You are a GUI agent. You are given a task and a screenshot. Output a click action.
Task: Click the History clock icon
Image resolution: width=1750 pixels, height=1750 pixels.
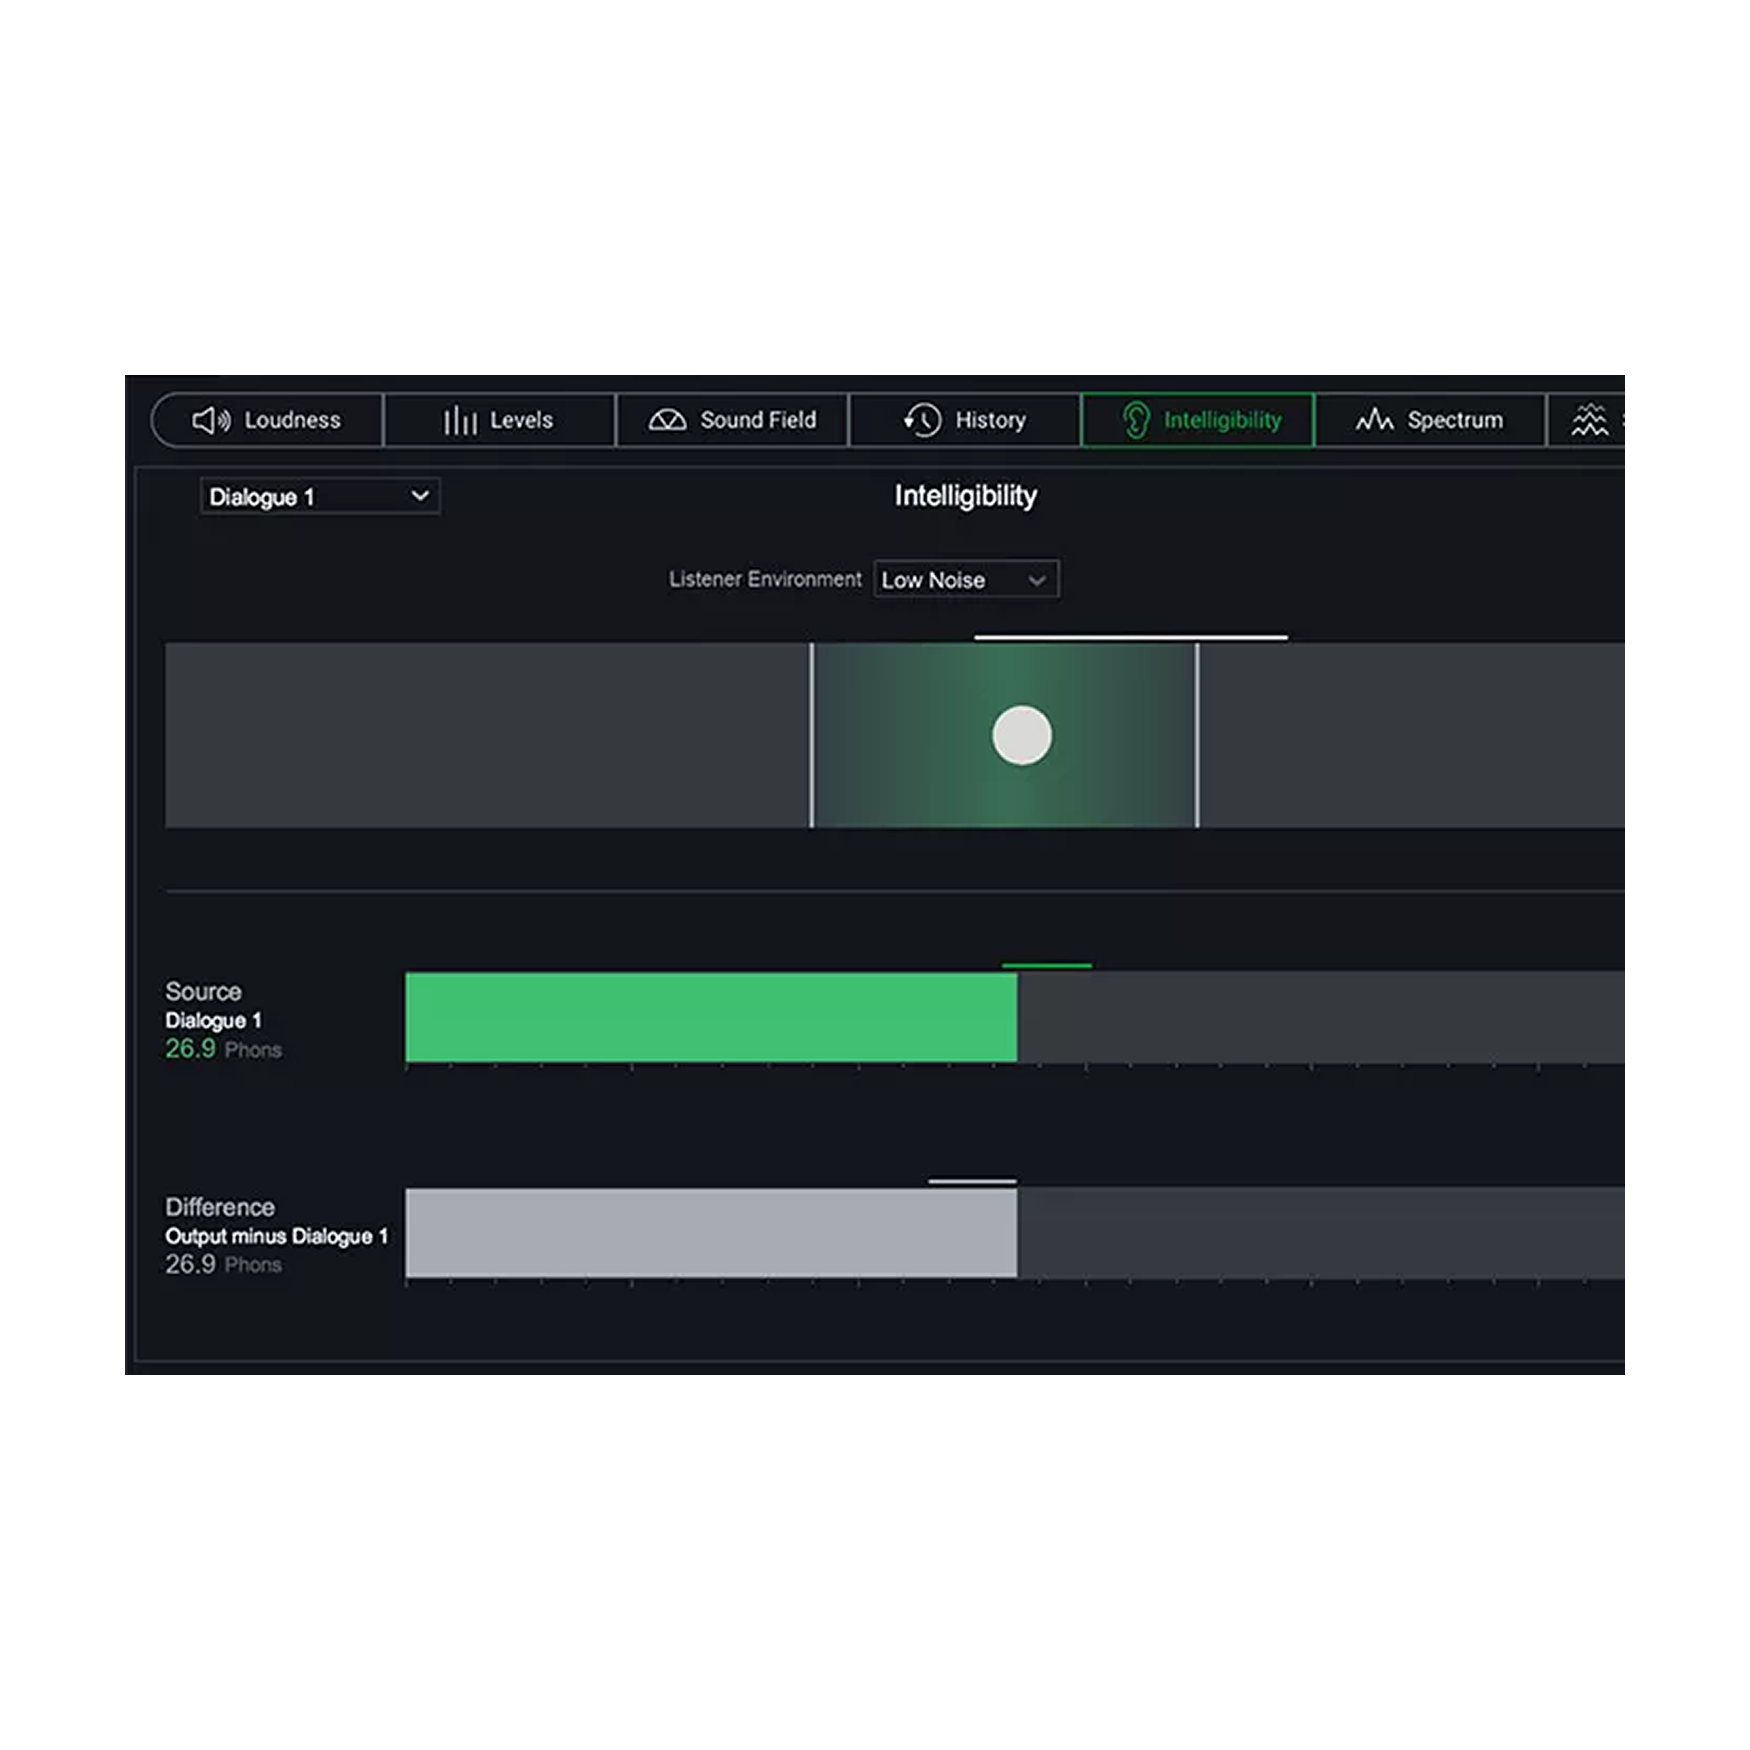coord(922,420)
